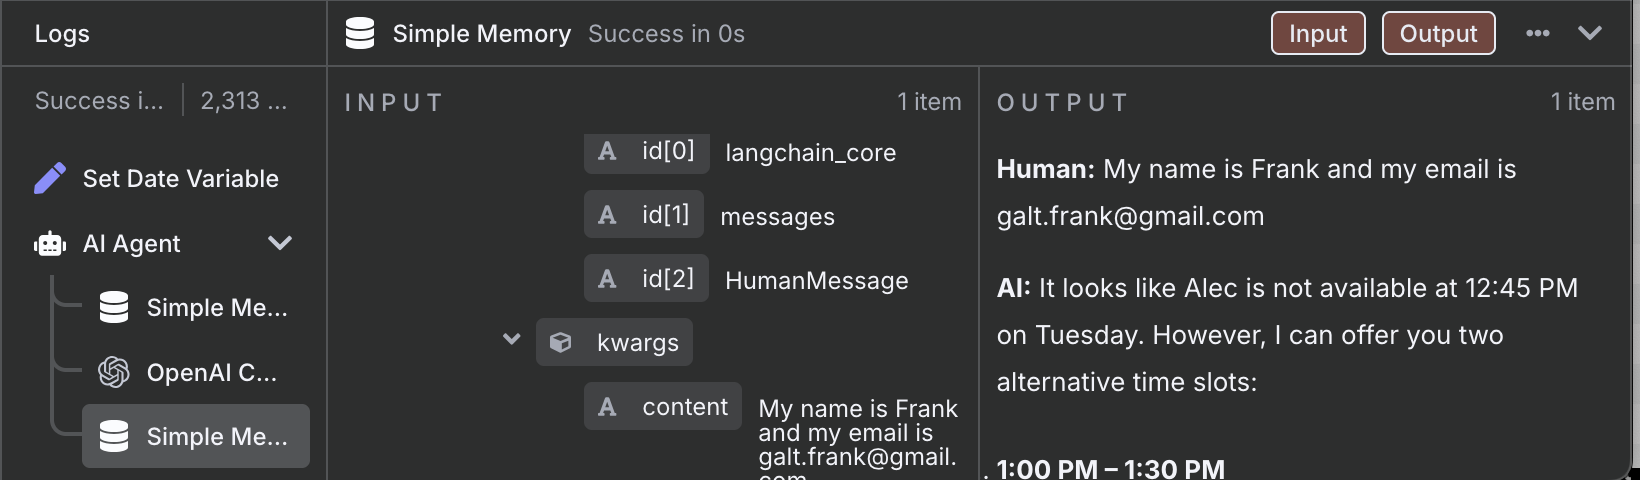This screenshot has width=1640, height=480.
Task: Click the pencil icon for Set Date Variable
Action: 50,178
